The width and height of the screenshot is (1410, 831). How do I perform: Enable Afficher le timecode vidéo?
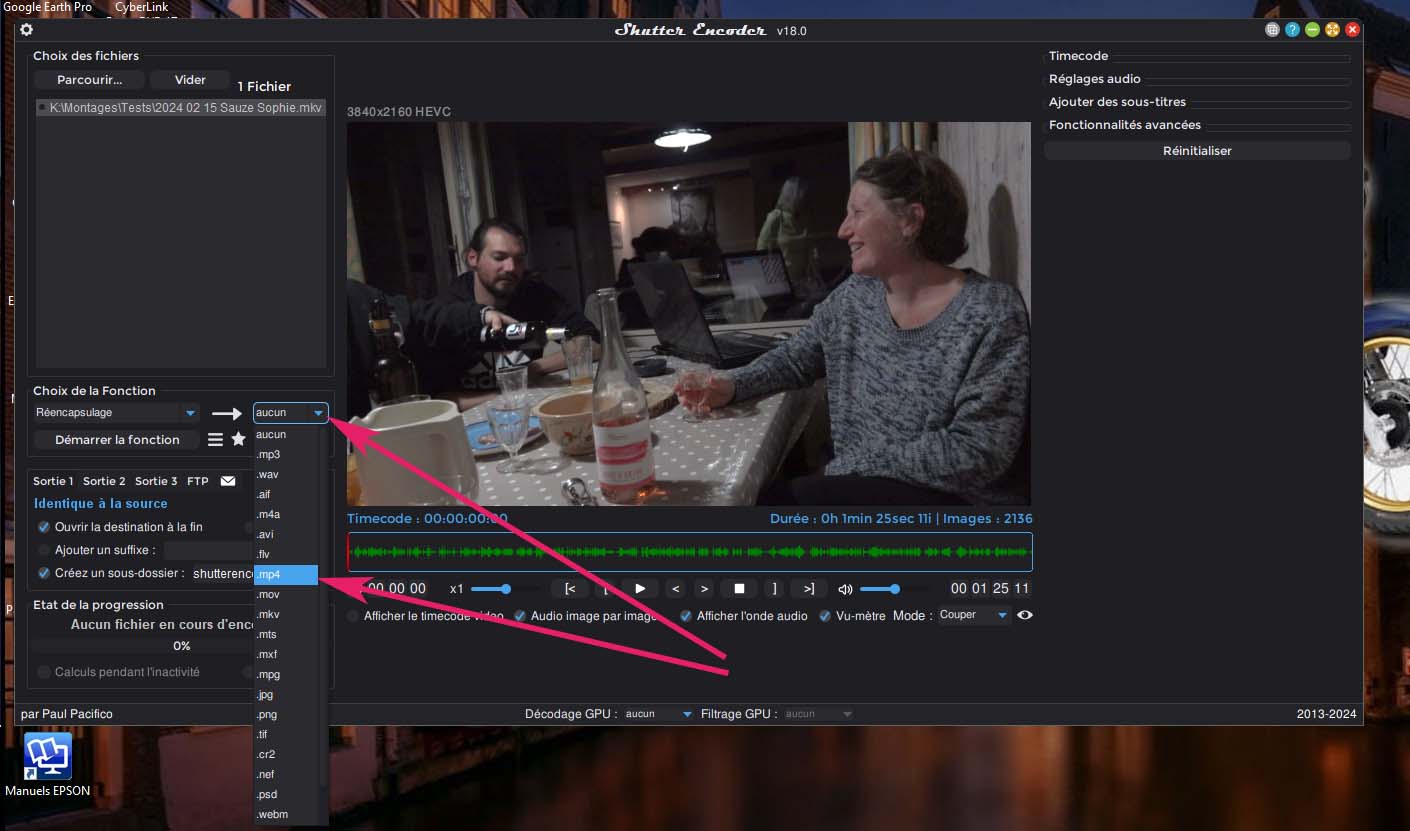point(353,616)
